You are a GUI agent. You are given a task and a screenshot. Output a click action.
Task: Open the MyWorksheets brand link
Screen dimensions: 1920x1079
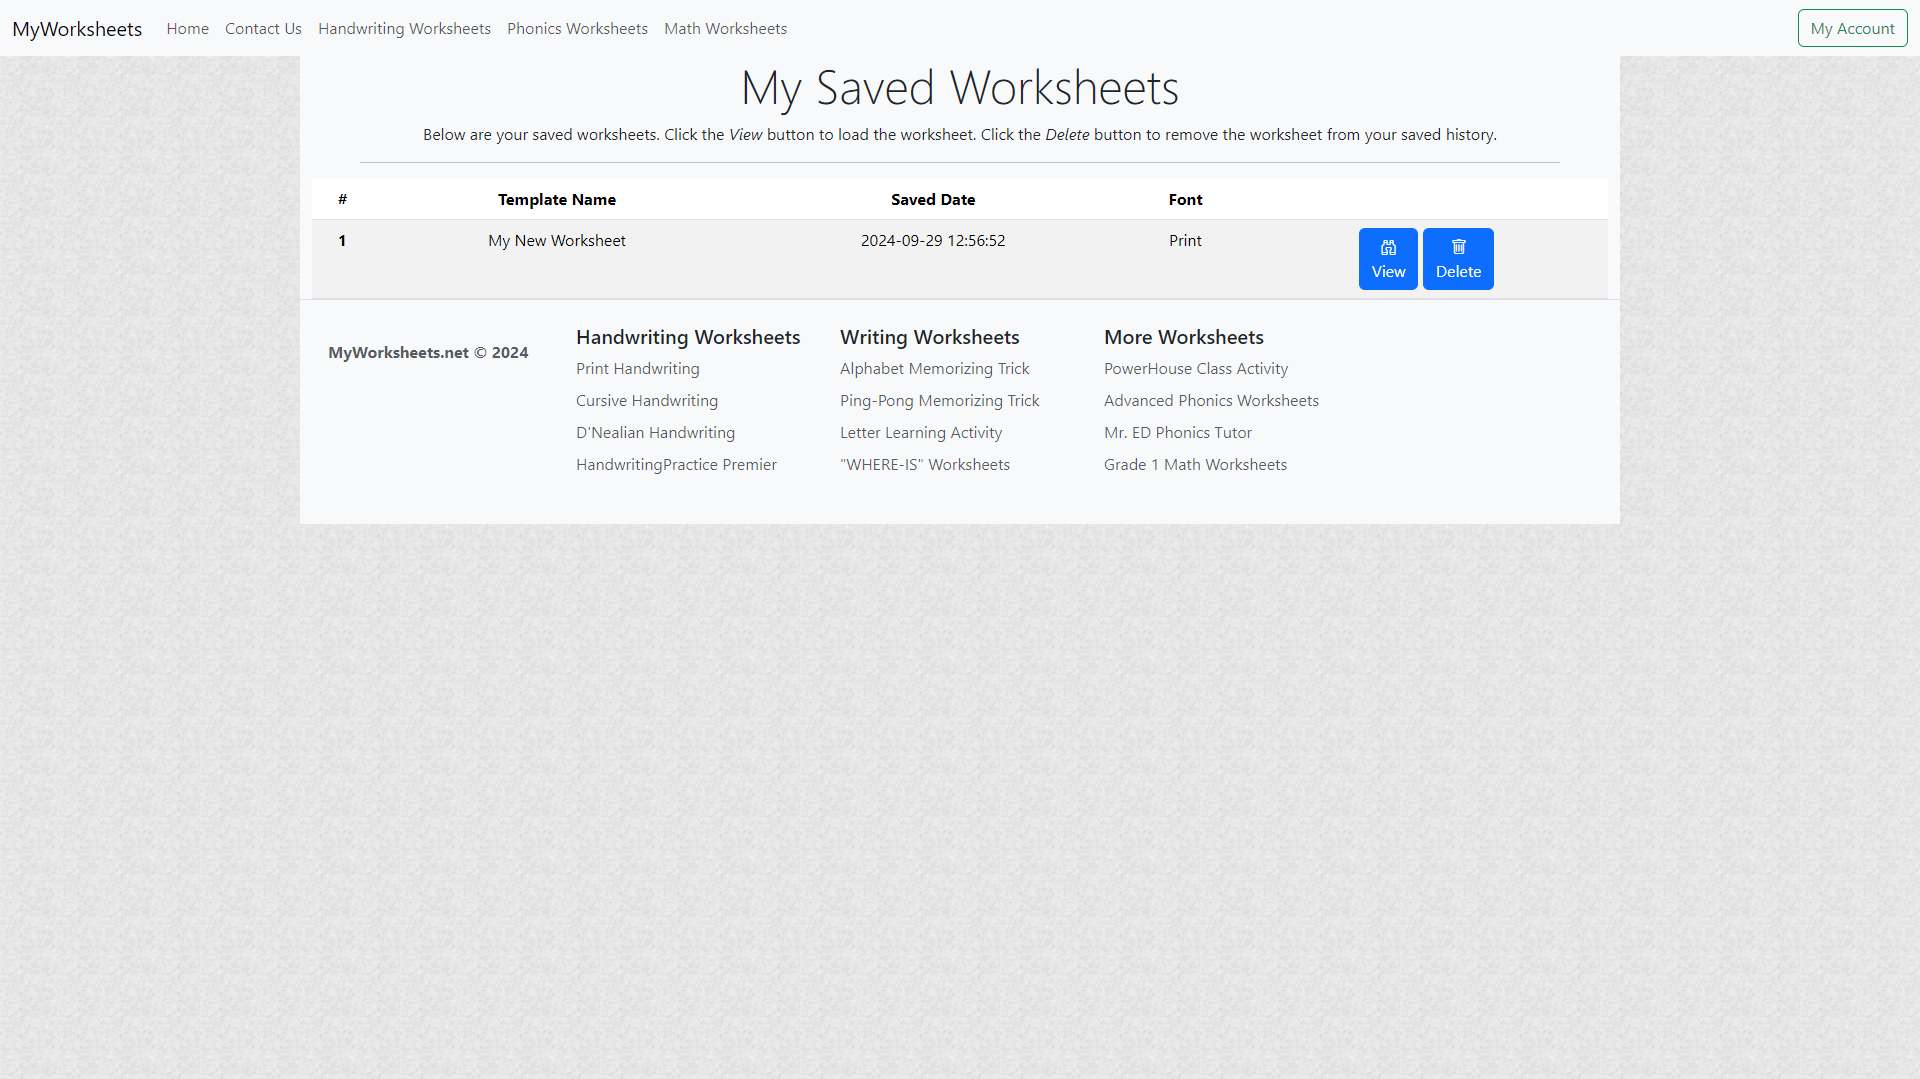(77, 29)
